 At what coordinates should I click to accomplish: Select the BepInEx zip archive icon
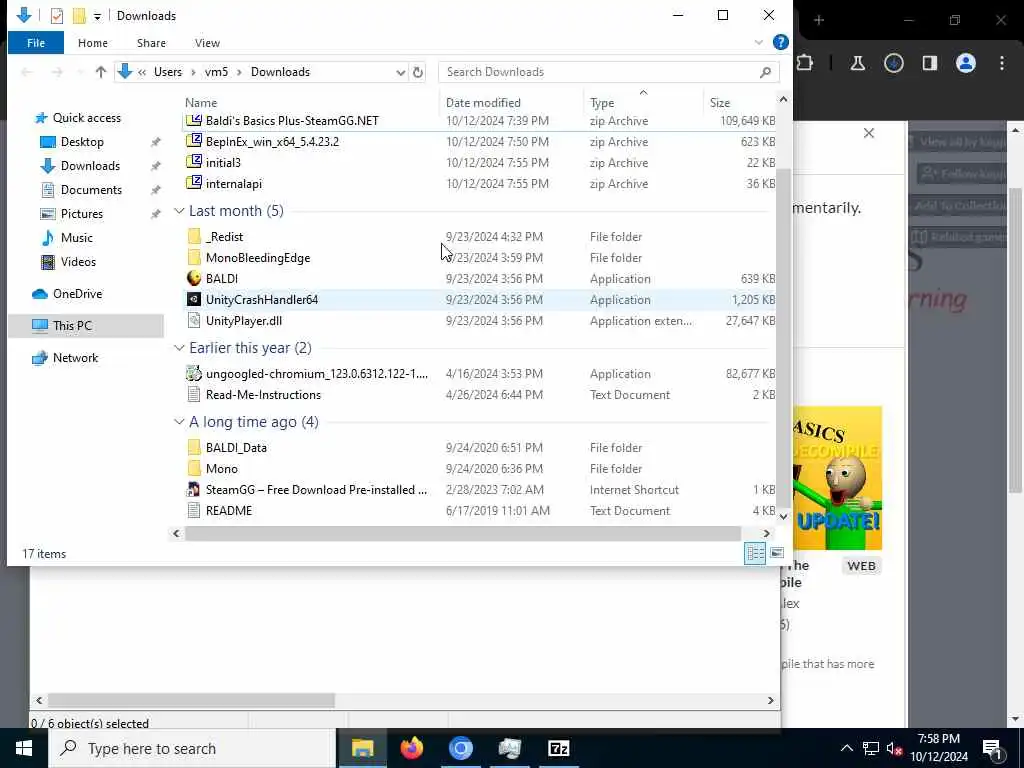[x=193, y=141]
